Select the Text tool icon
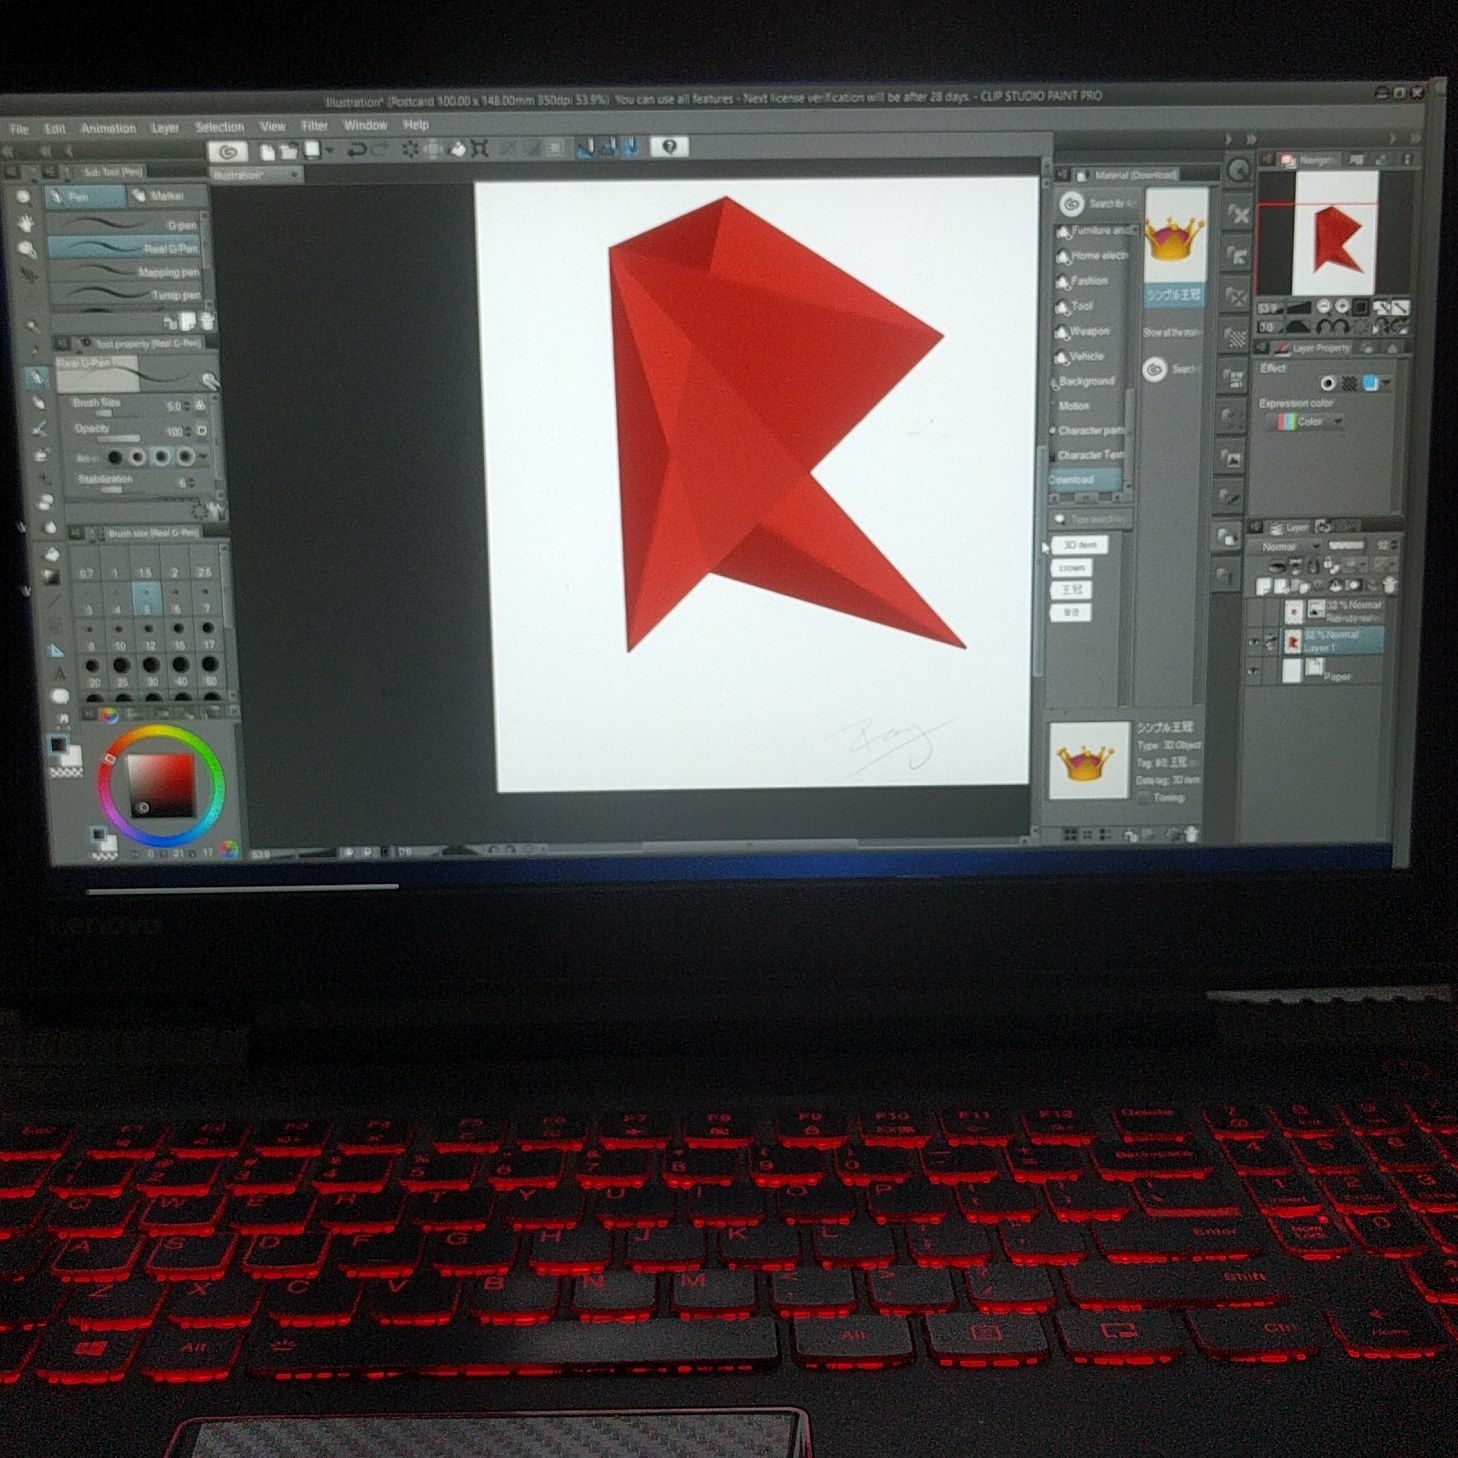This screenshot has width=1458, height=1458. (58, 671)
